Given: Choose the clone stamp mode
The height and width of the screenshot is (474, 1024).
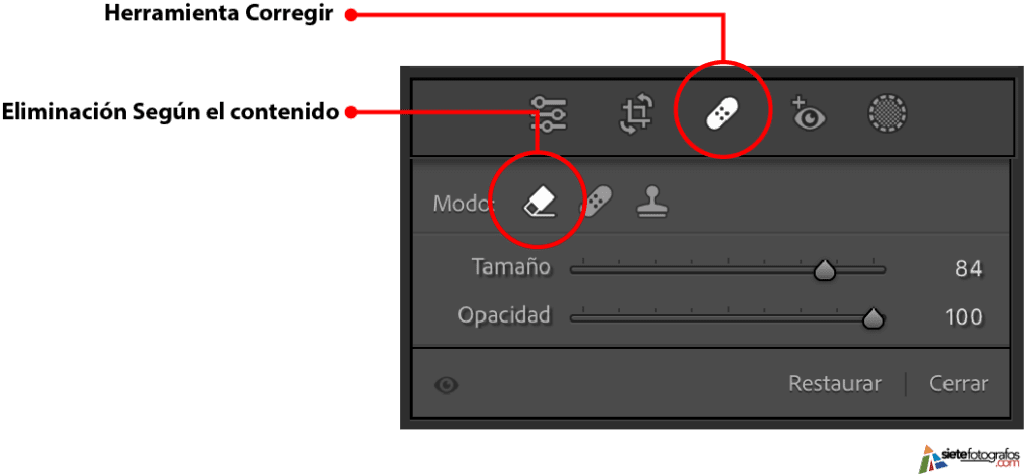Looking at the screenshot, I should [652, 203].
